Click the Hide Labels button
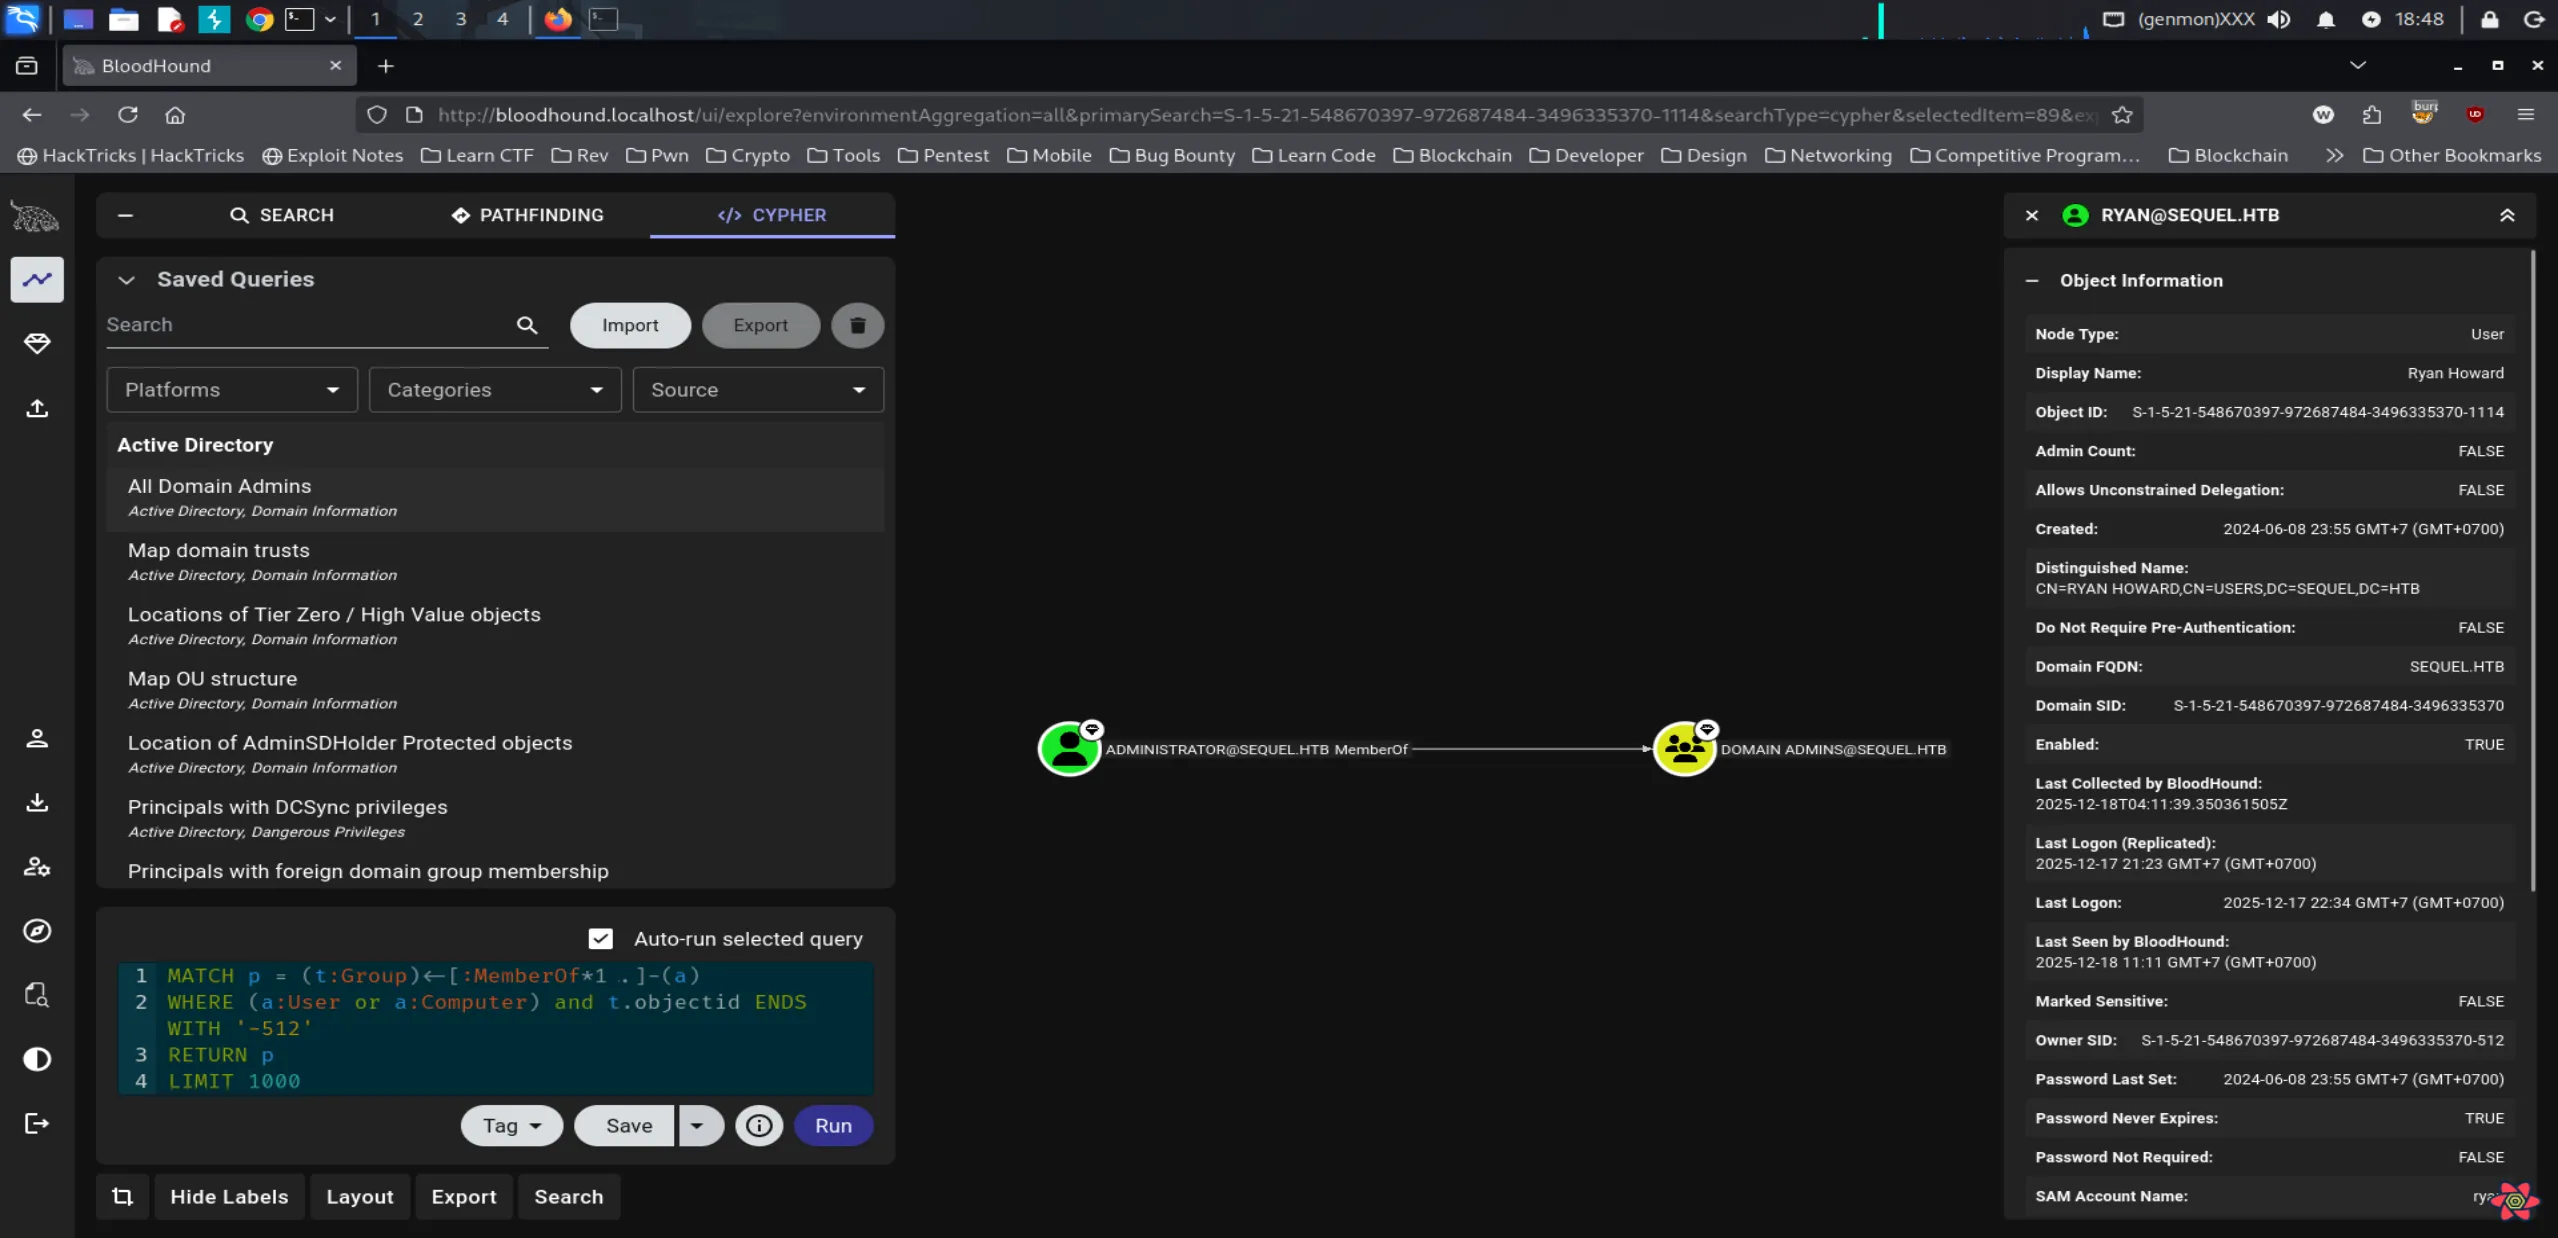The width and height of the screenshot is (2558, 1238). tap(229, 1196)
